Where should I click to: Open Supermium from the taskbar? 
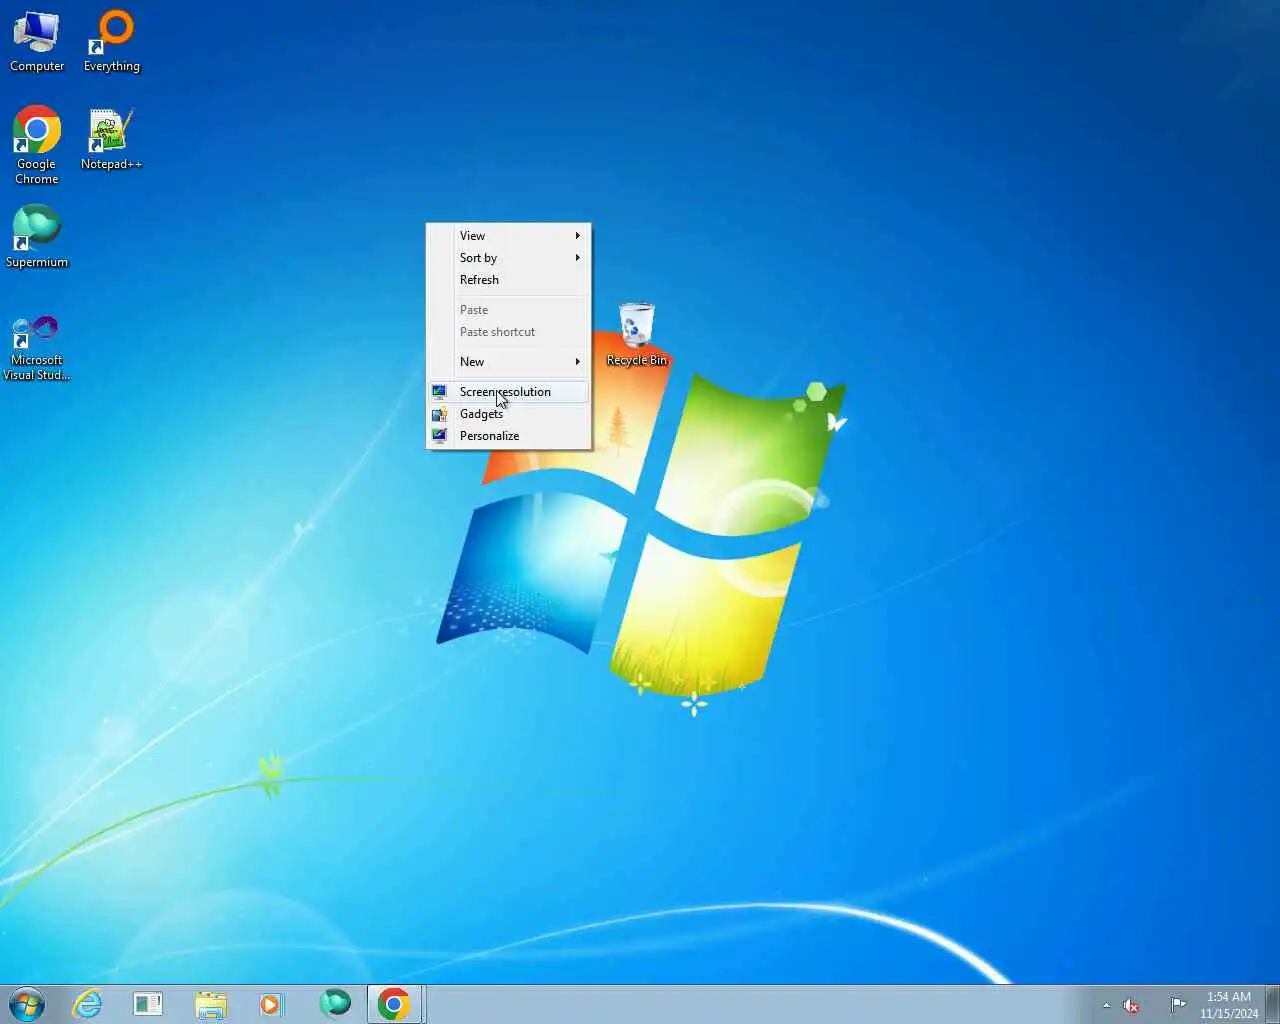(335, 1003)
